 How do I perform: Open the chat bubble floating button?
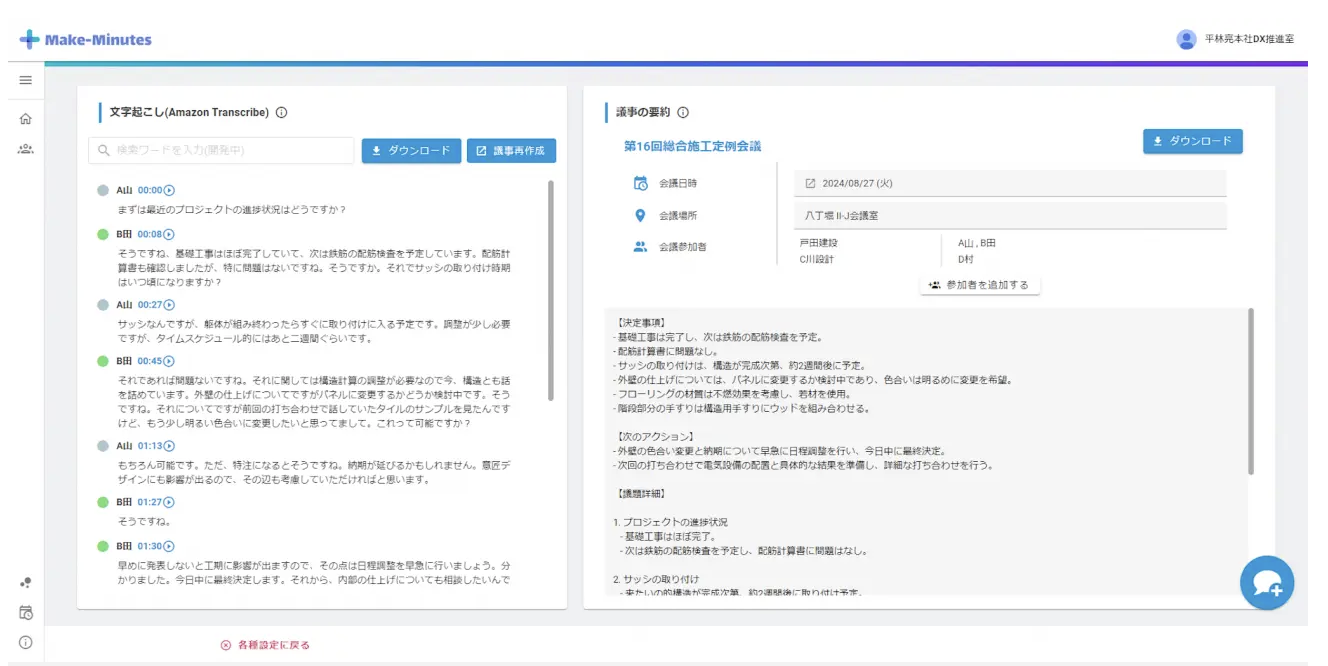tap(1266, 583)
